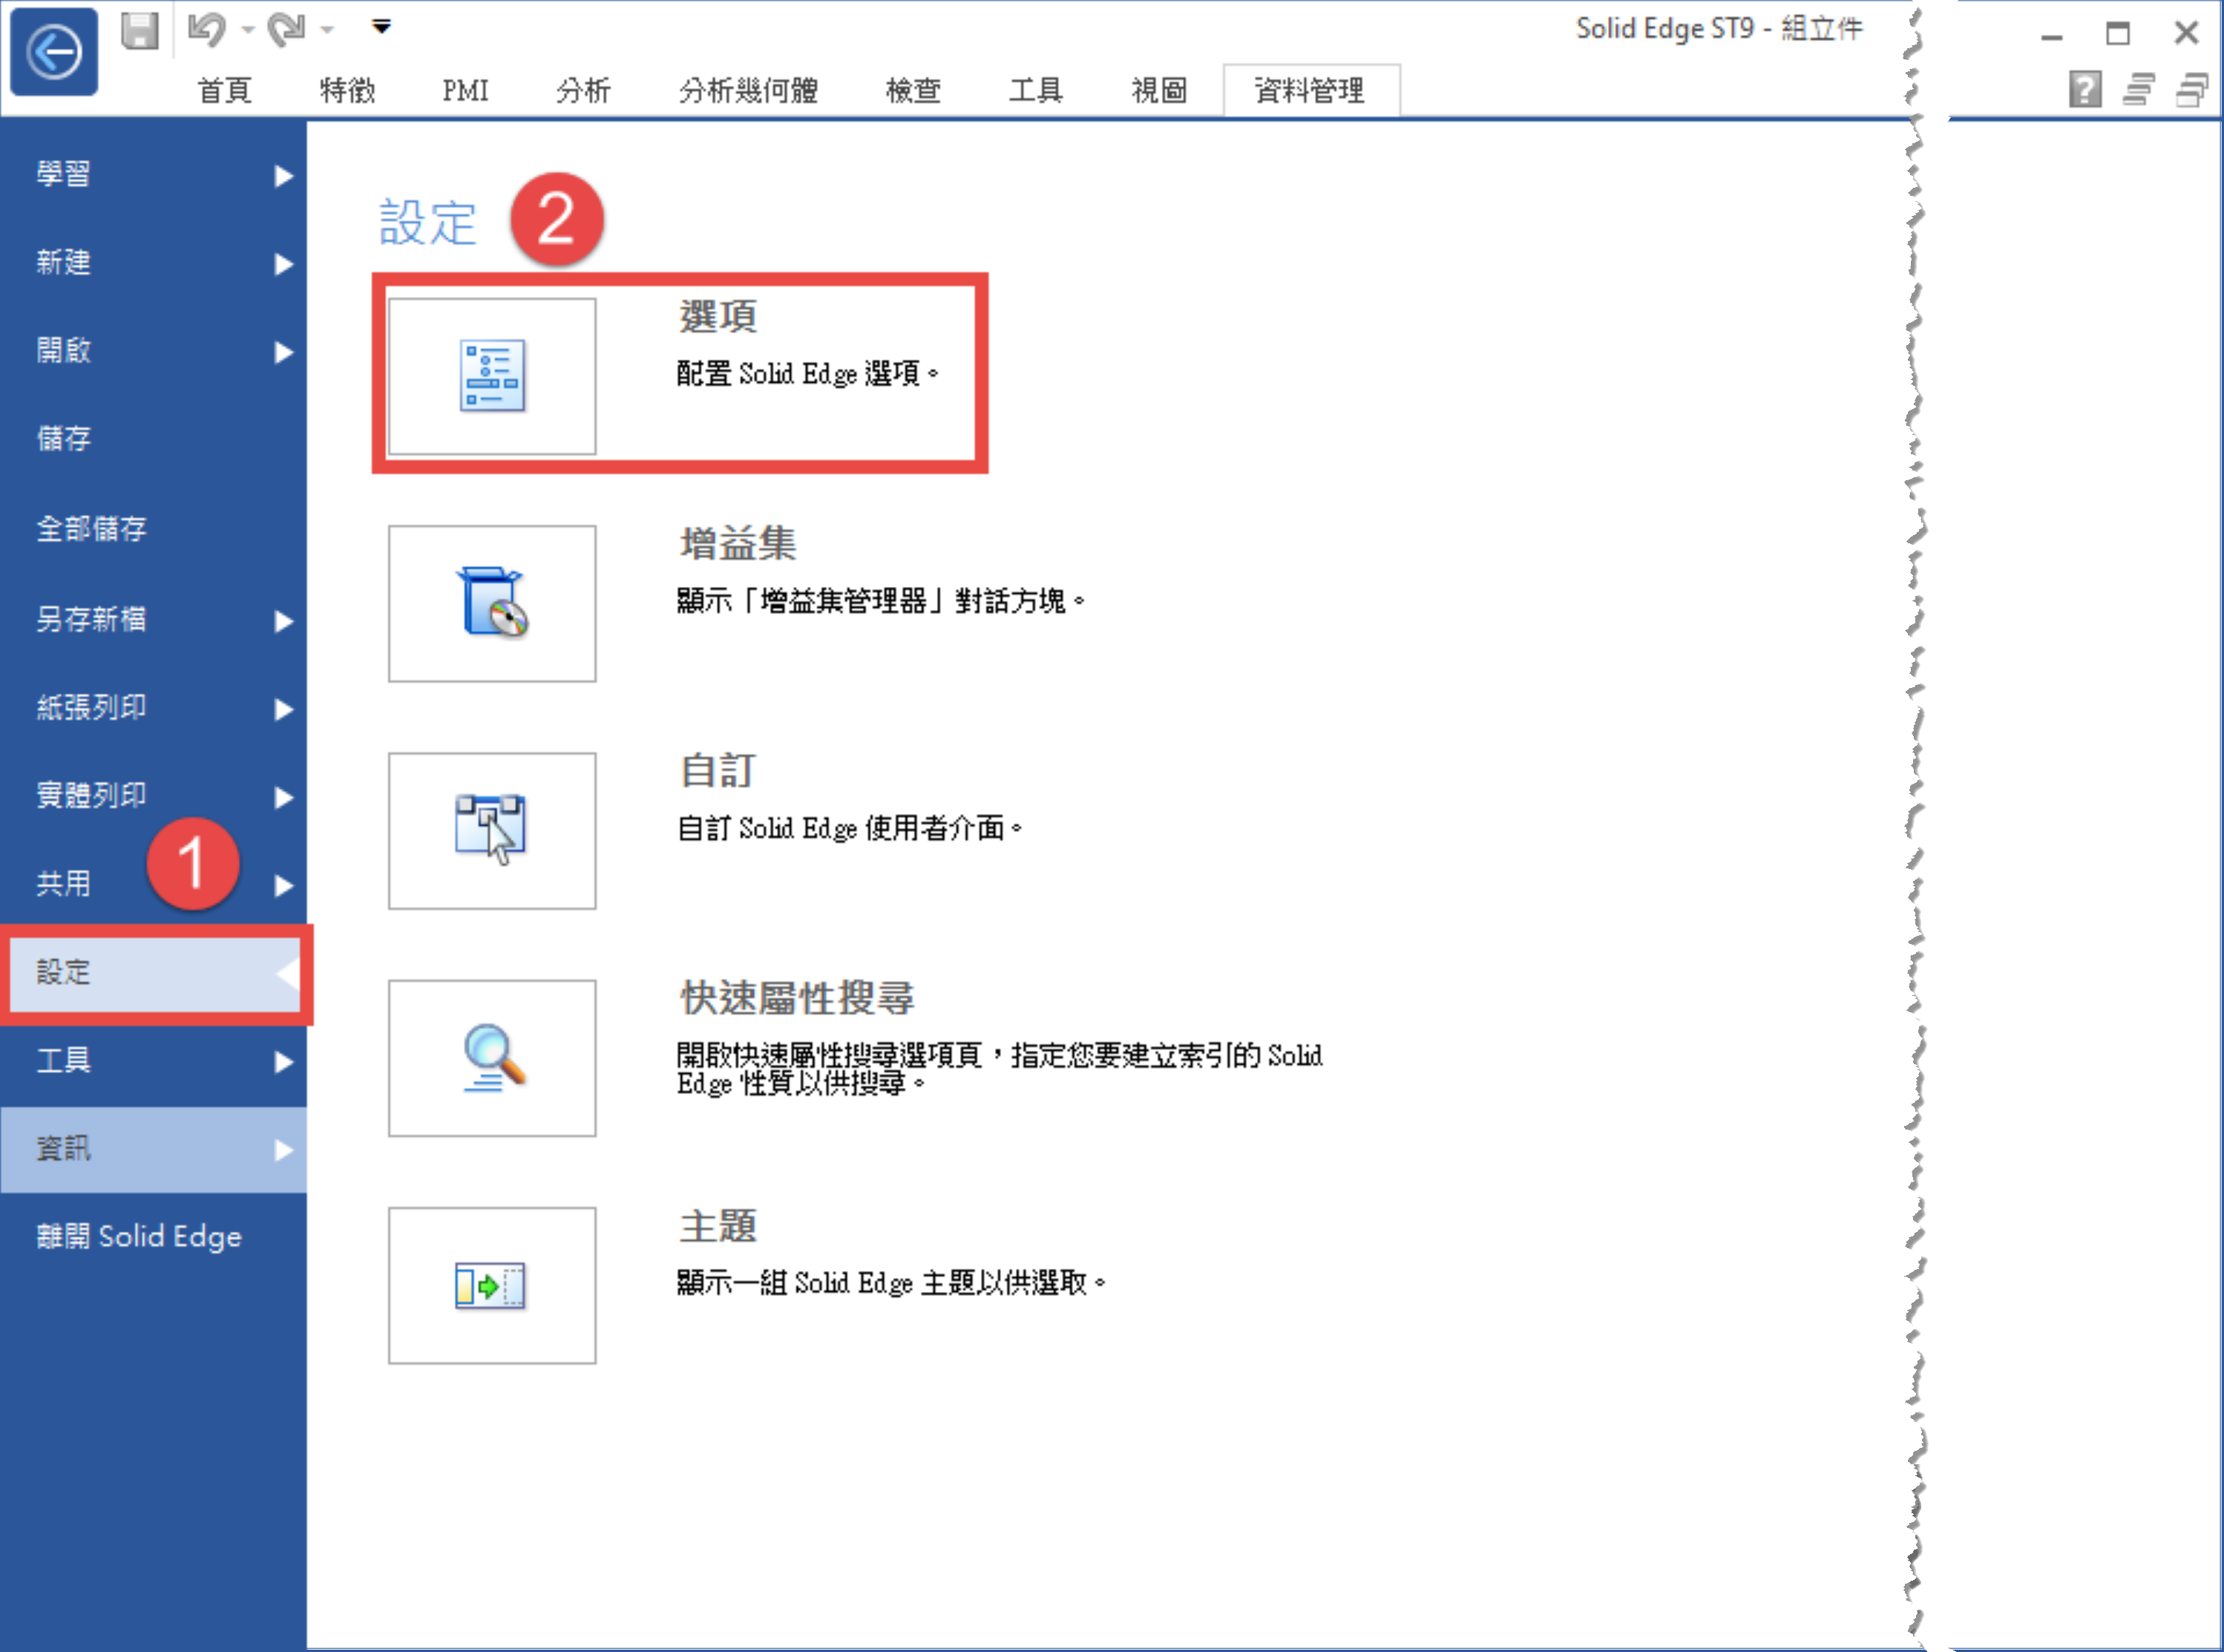Maximize the Solid Edge window
The height and width of the screenshot is (1652, 2224).
(2118, 33)
